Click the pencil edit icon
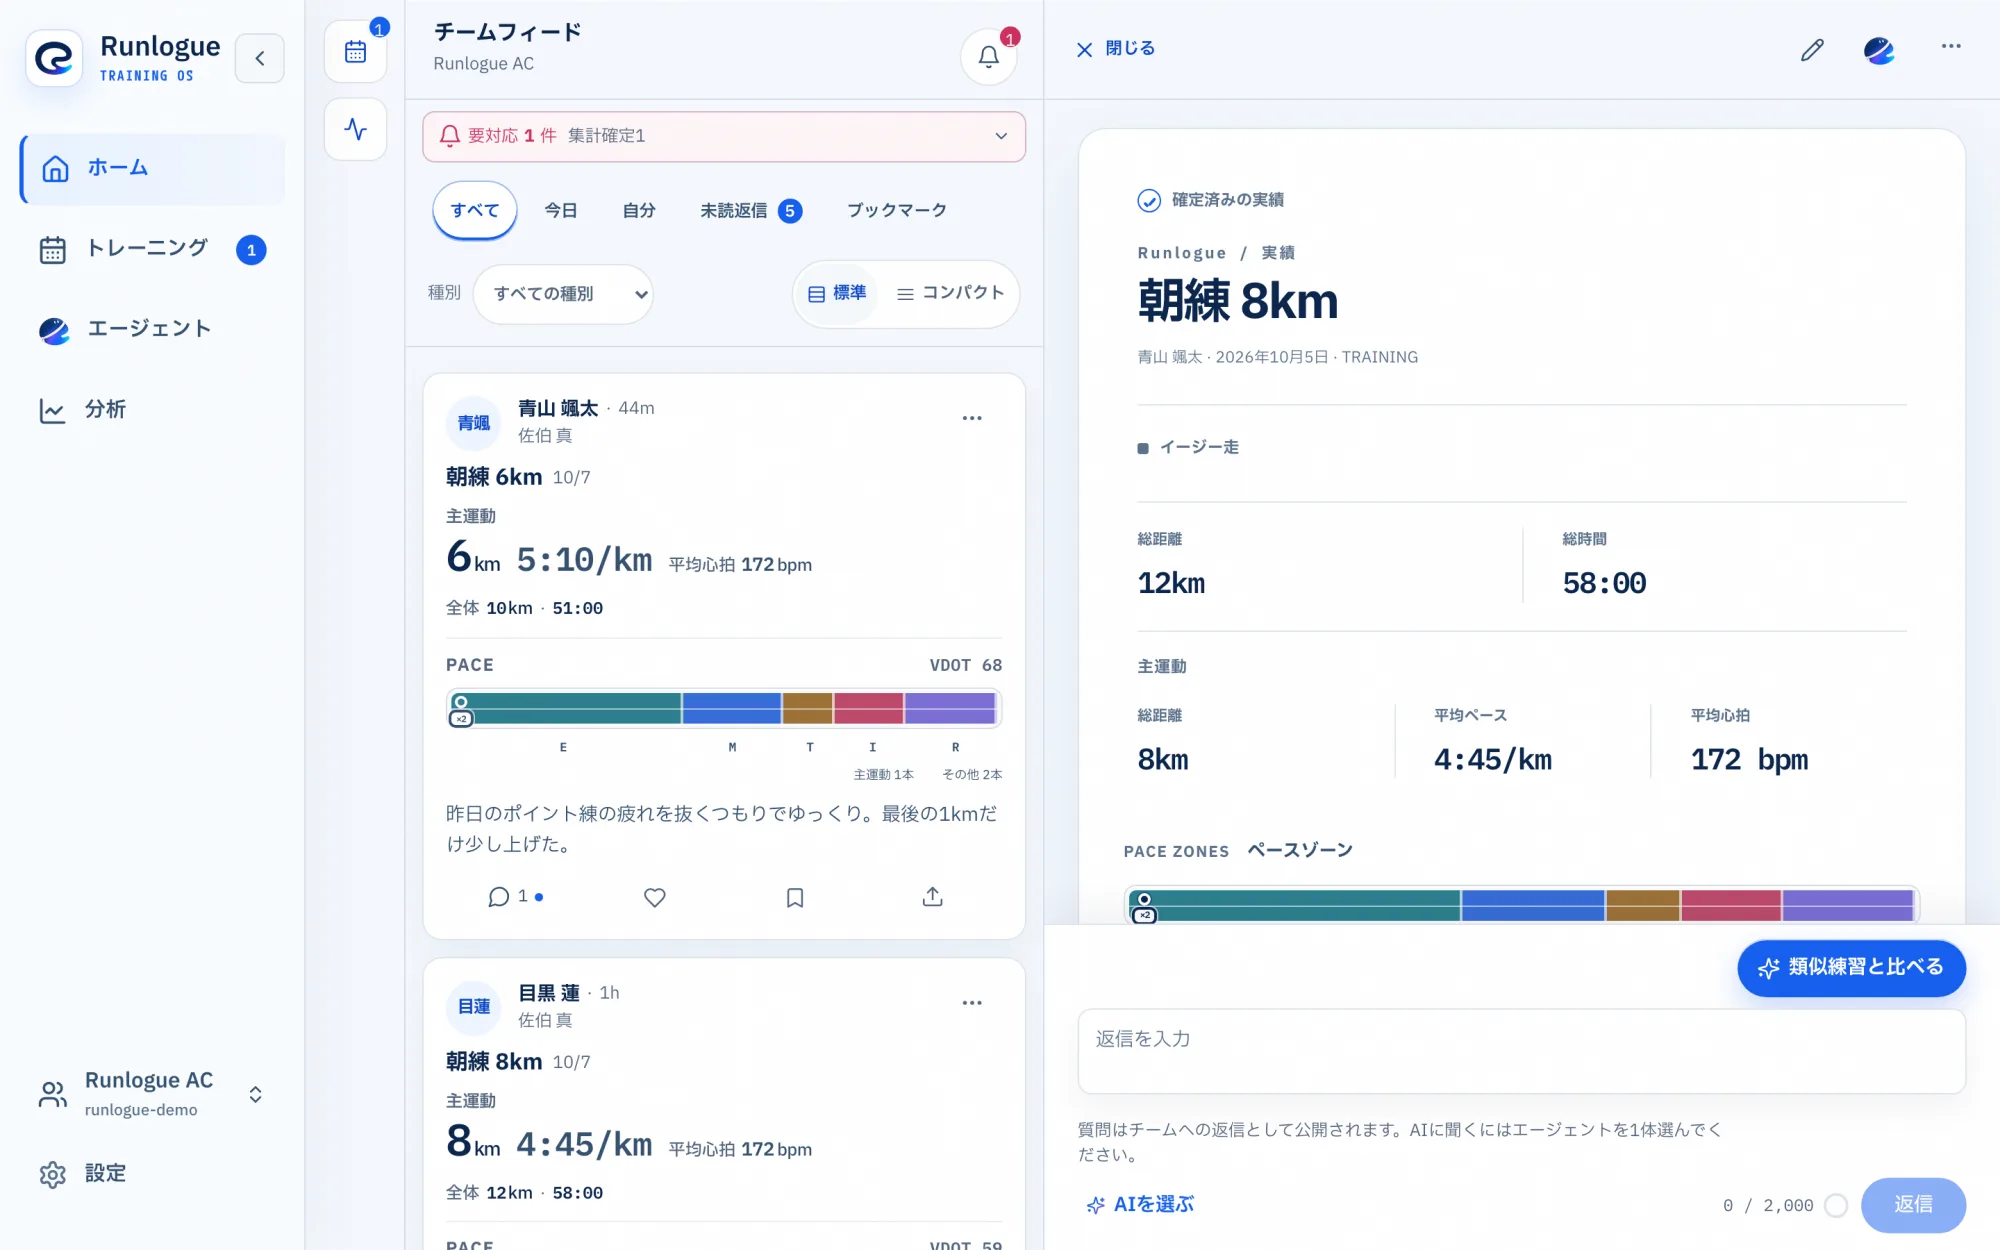This screenshot has height=1250, width=2000. tap(1812, 49)
